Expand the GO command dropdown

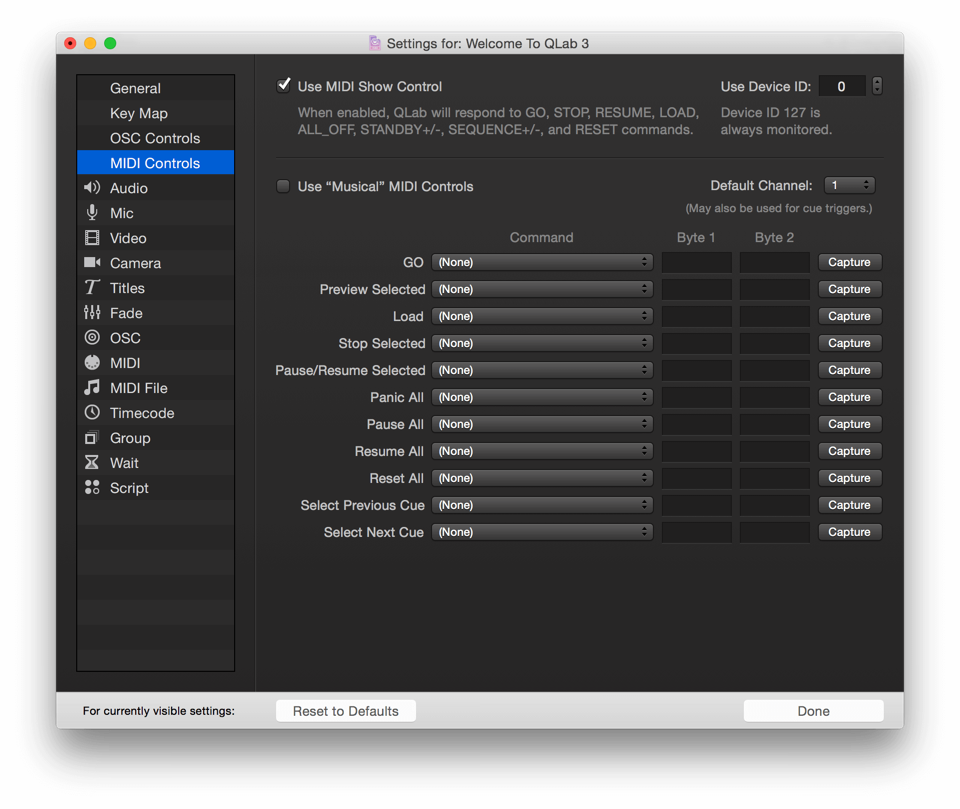(542, 262)
